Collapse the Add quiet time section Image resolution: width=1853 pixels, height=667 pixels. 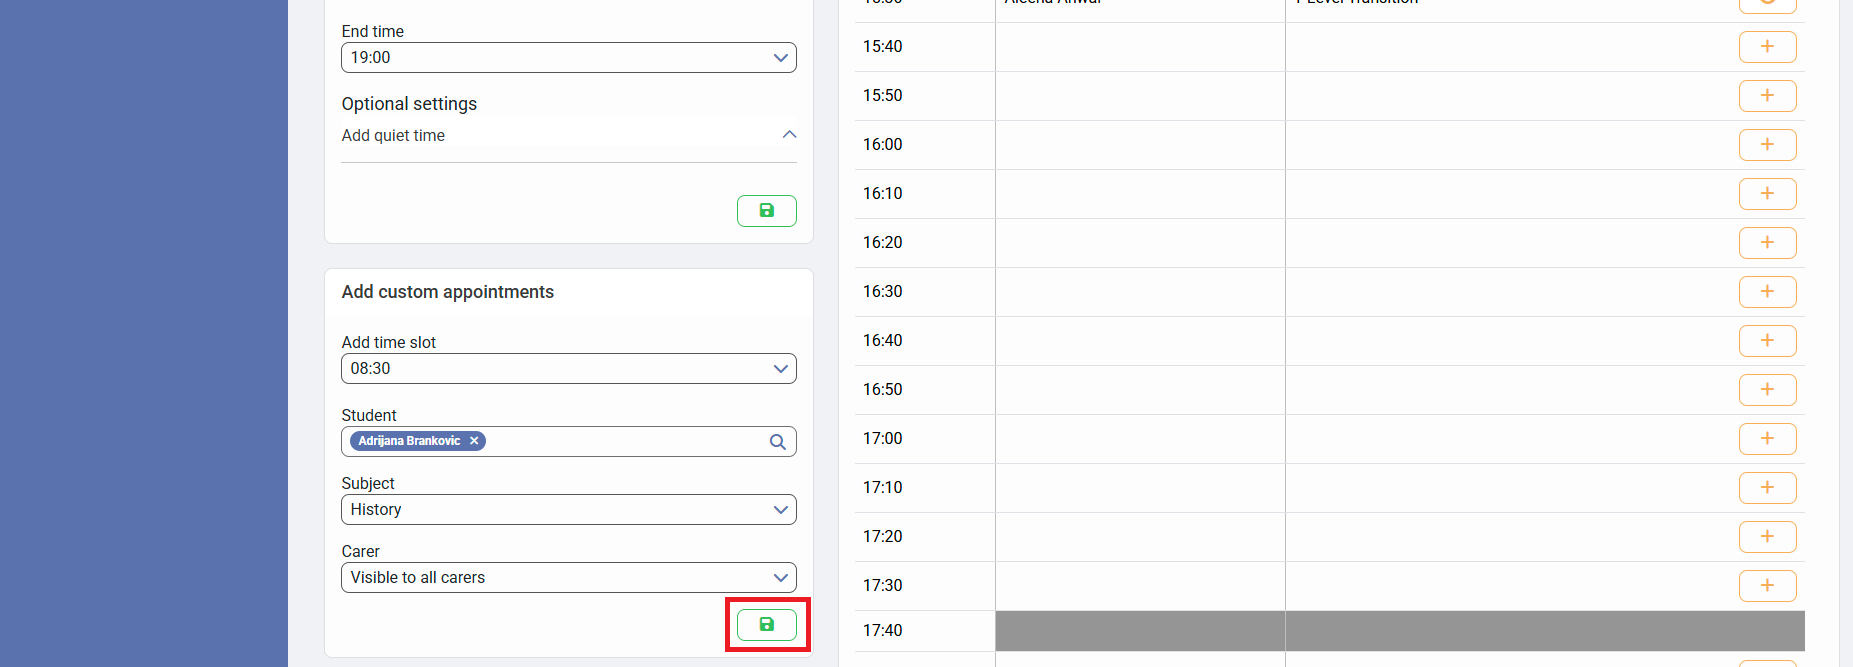point(789,135)
